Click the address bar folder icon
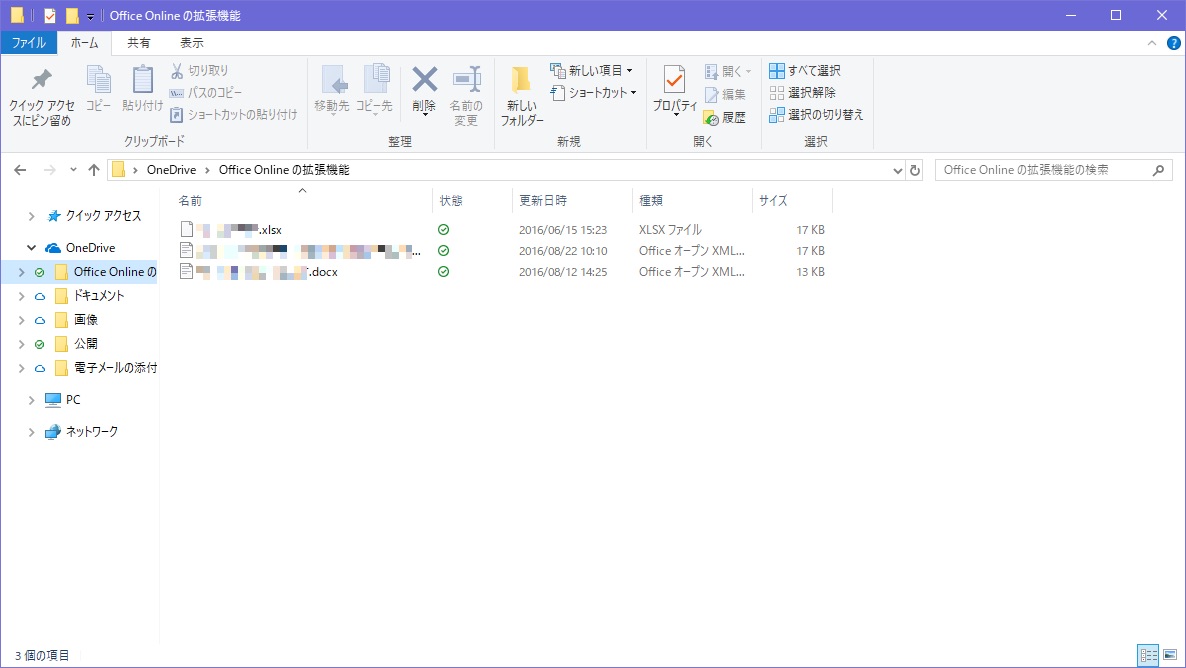 tap(118, 170)
